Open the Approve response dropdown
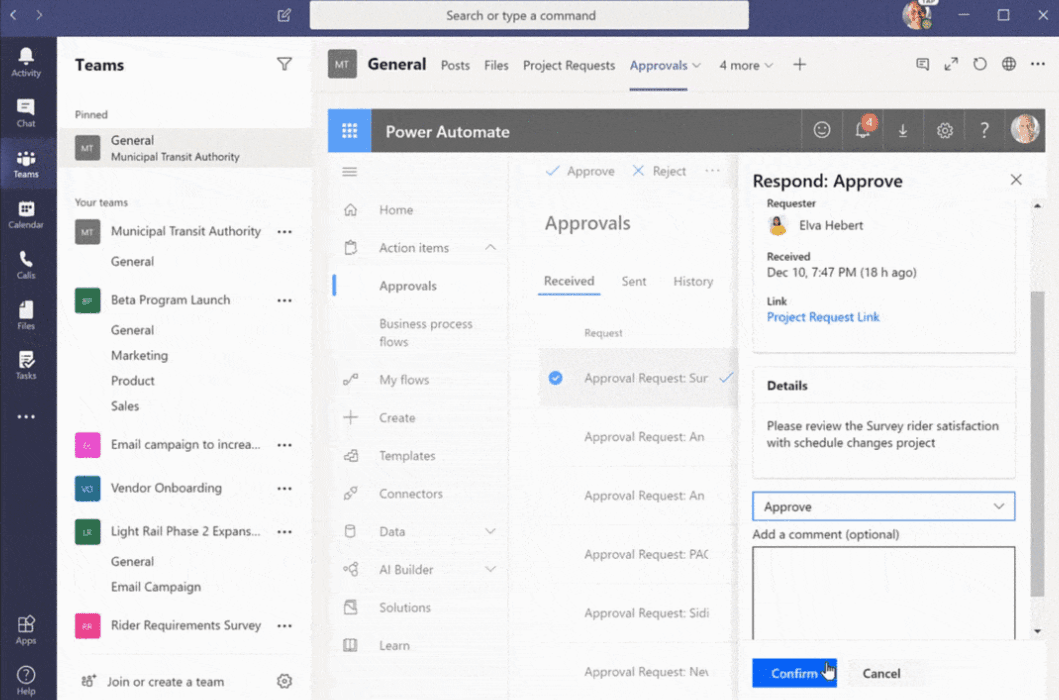1059x700 pixels. 883,506
